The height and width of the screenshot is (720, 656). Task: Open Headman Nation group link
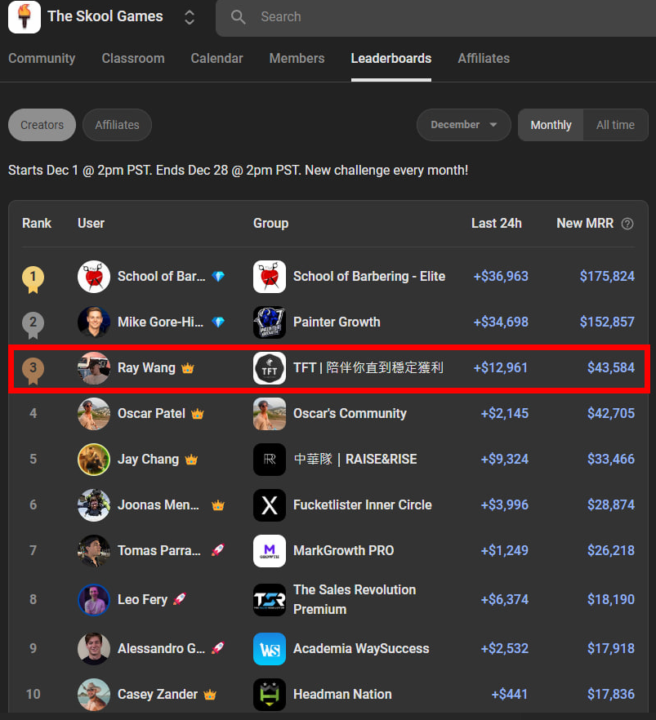coord(342,694)
